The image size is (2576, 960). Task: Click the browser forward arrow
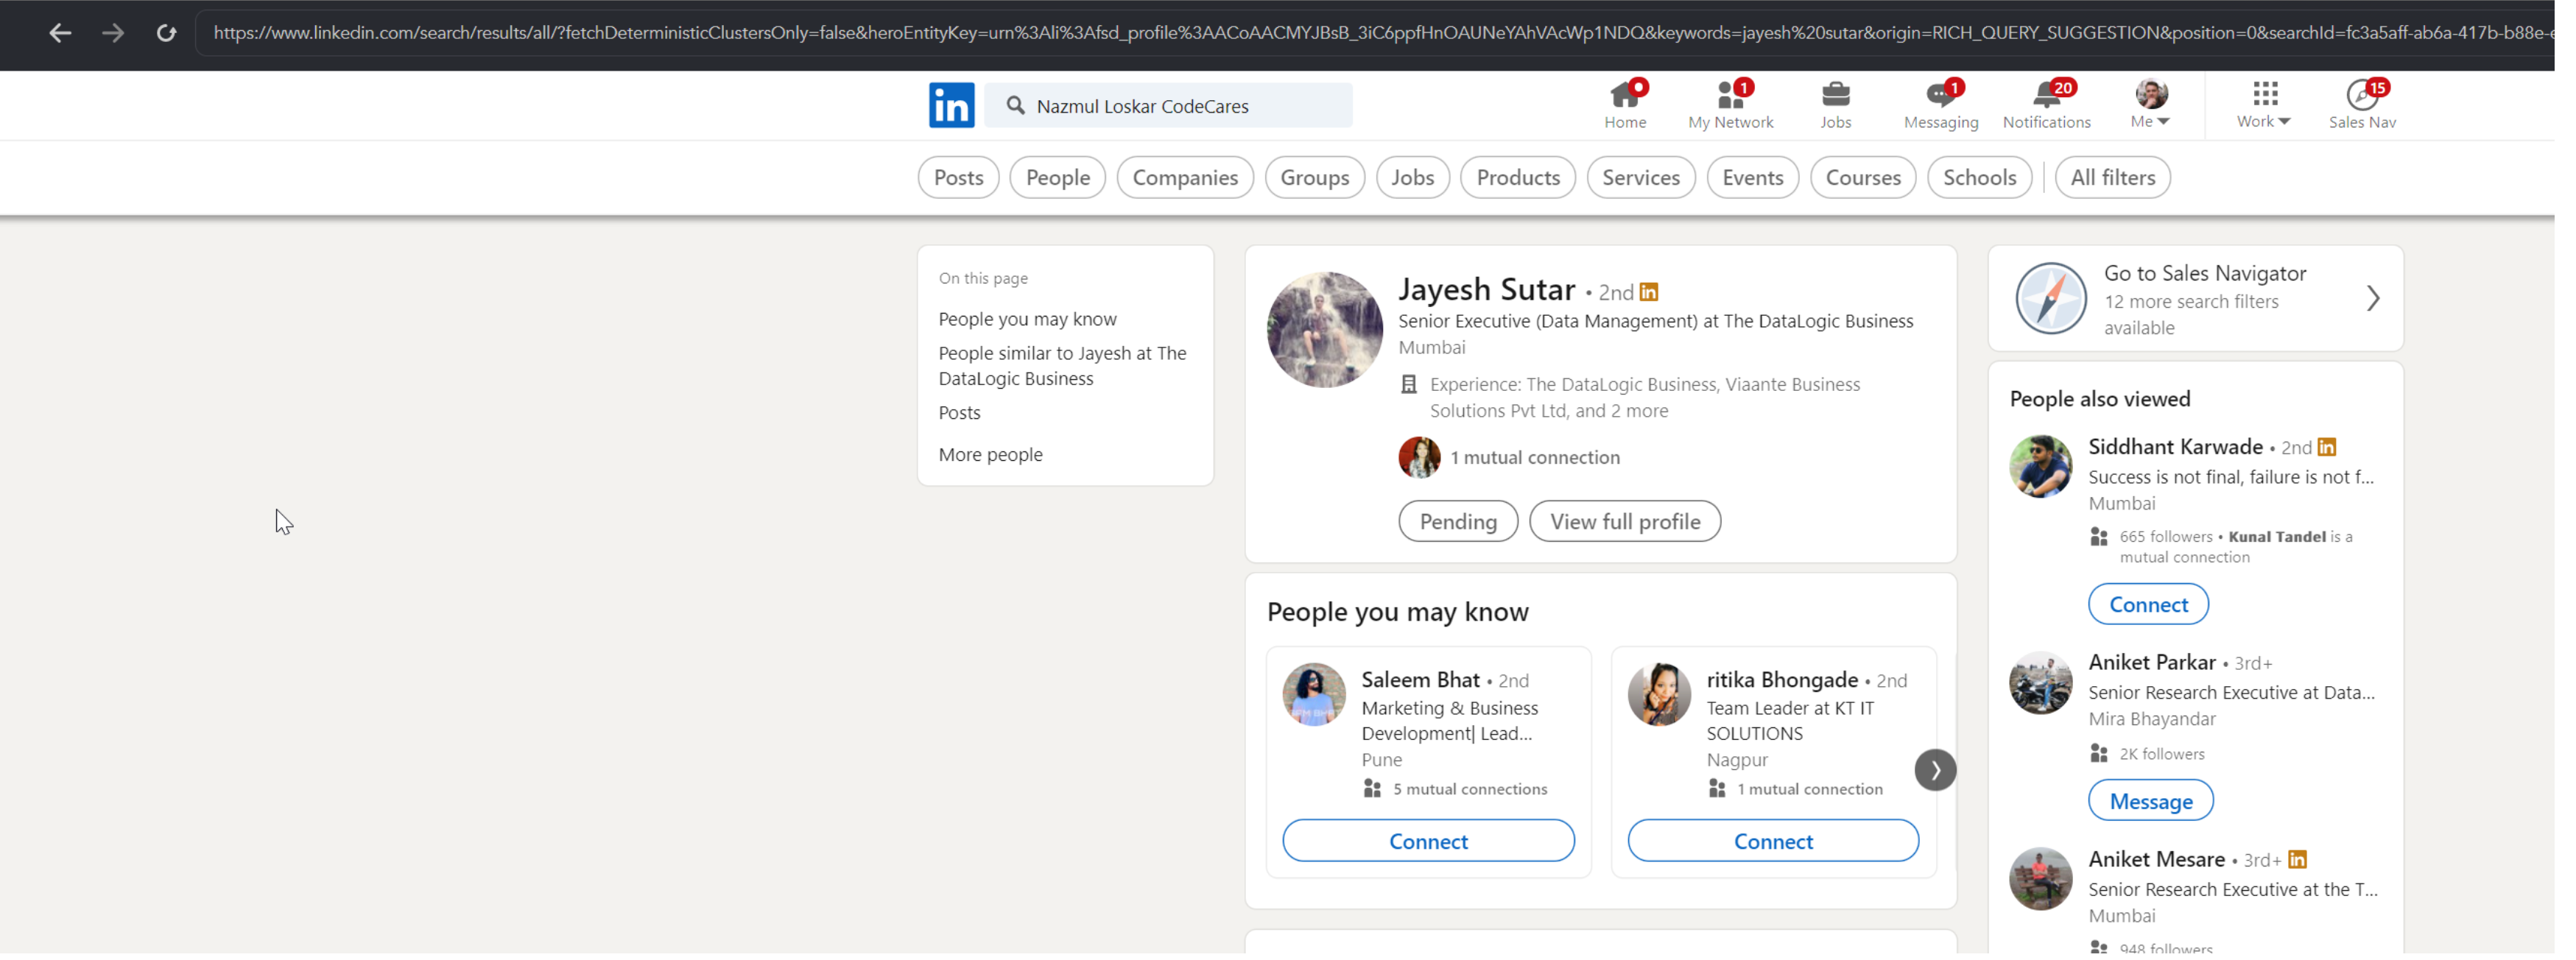pyautogui.click(x=113, y=33)
